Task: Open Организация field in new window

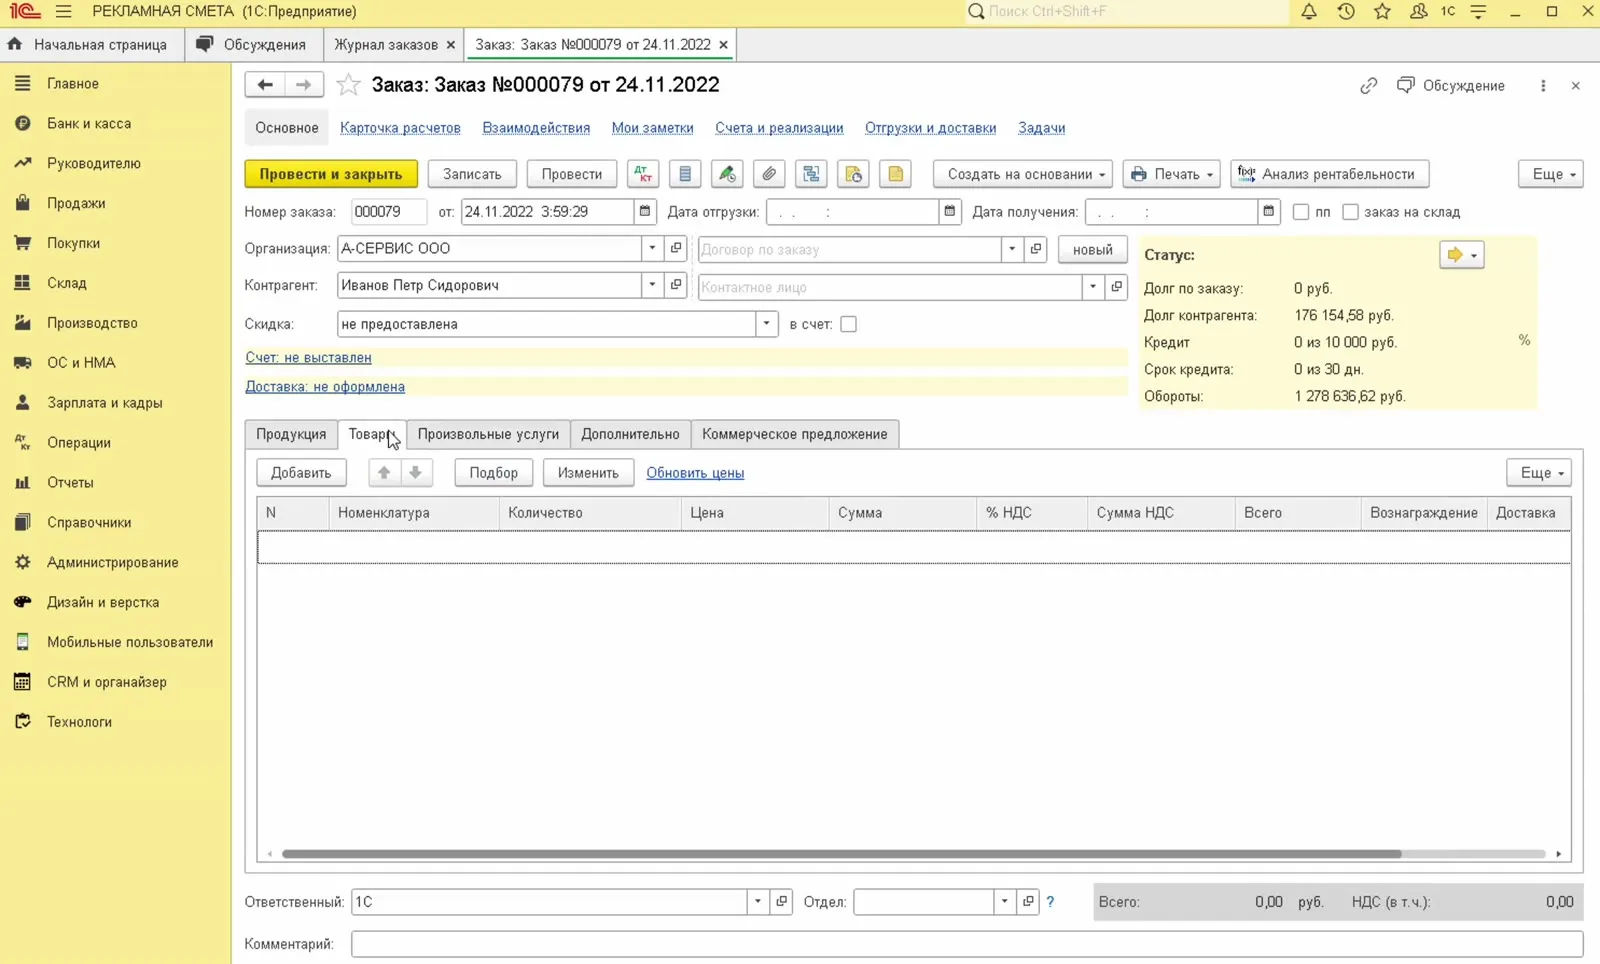Action: (x=676, y=249)
